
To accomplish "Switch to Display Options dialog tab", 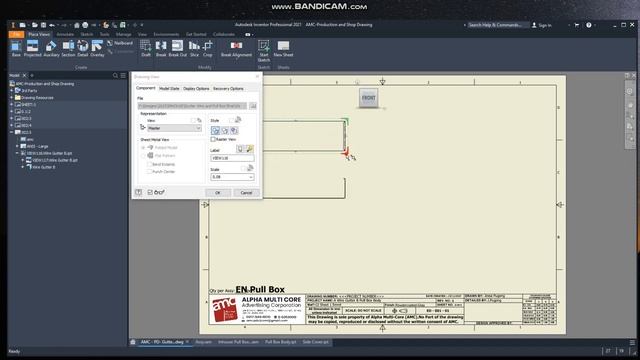I will click(196, 89).
